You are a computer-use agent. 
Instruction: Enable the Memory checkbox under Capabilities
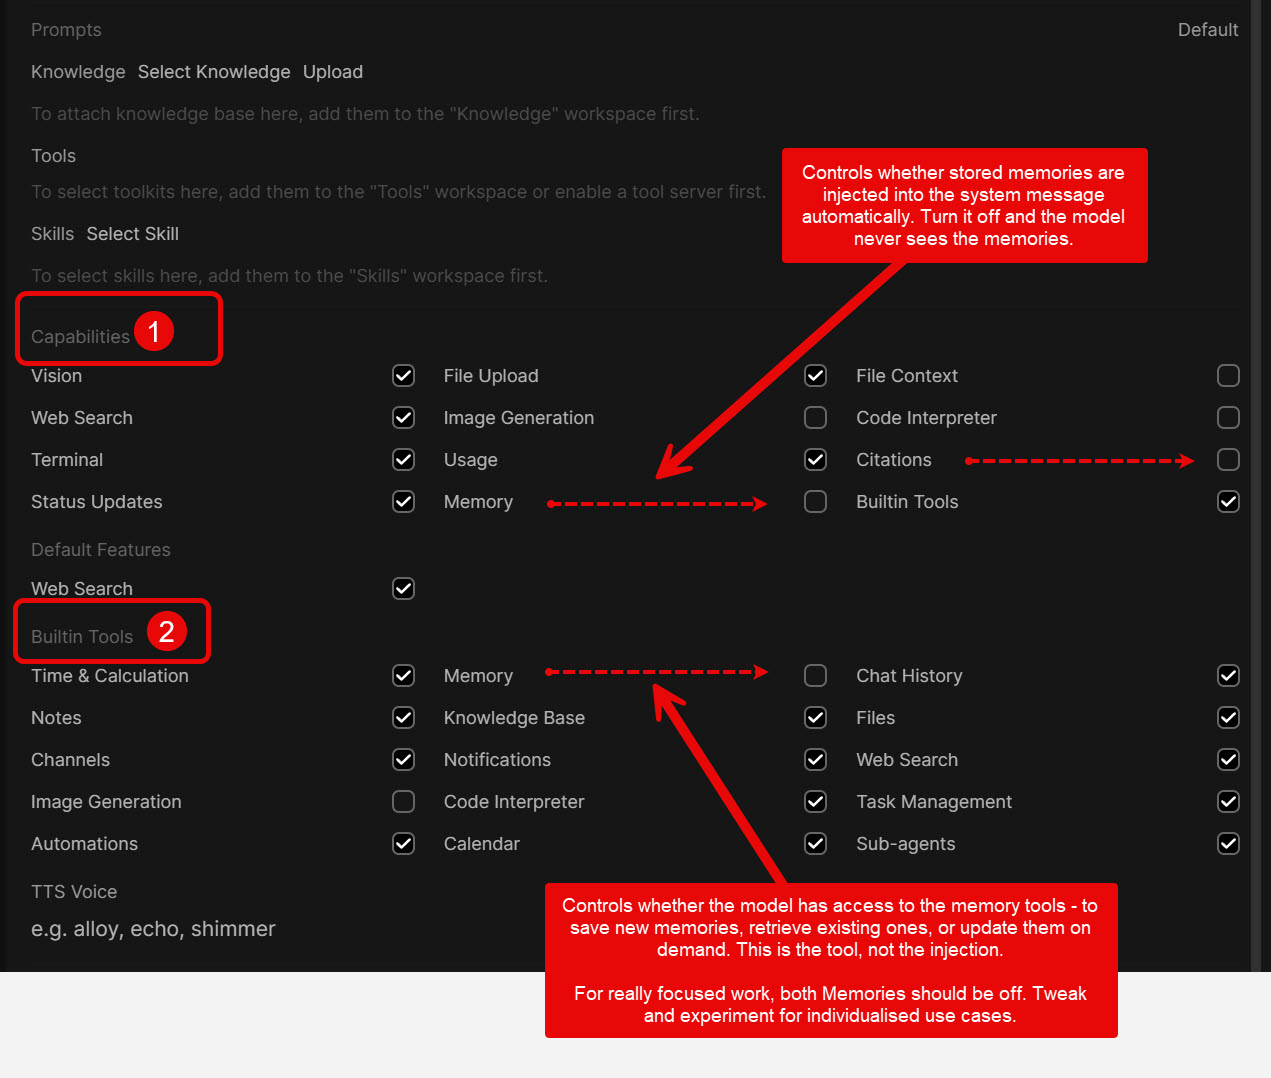(x=816, y=502)
